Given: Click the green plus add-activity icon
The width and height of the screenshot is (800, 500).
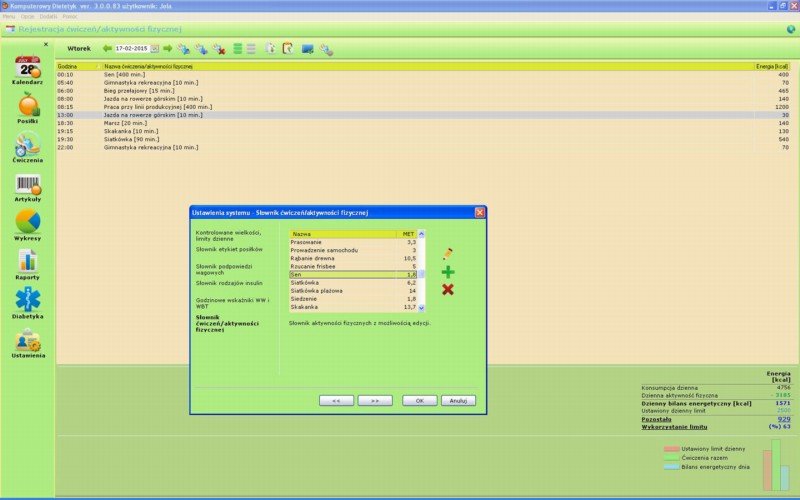Looking at the screenshot, I should point(448,272).
